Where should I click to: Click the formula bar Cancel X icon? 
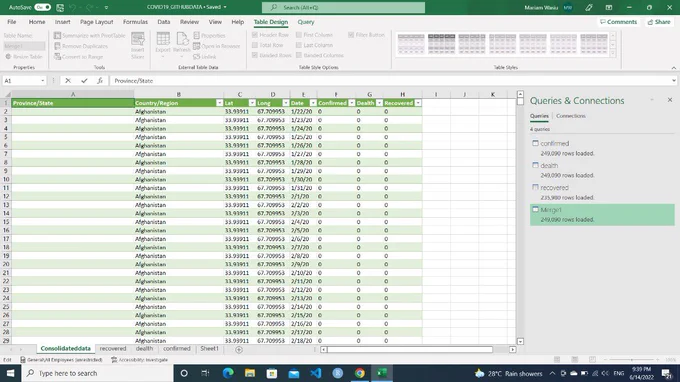[x=68, y=81]
